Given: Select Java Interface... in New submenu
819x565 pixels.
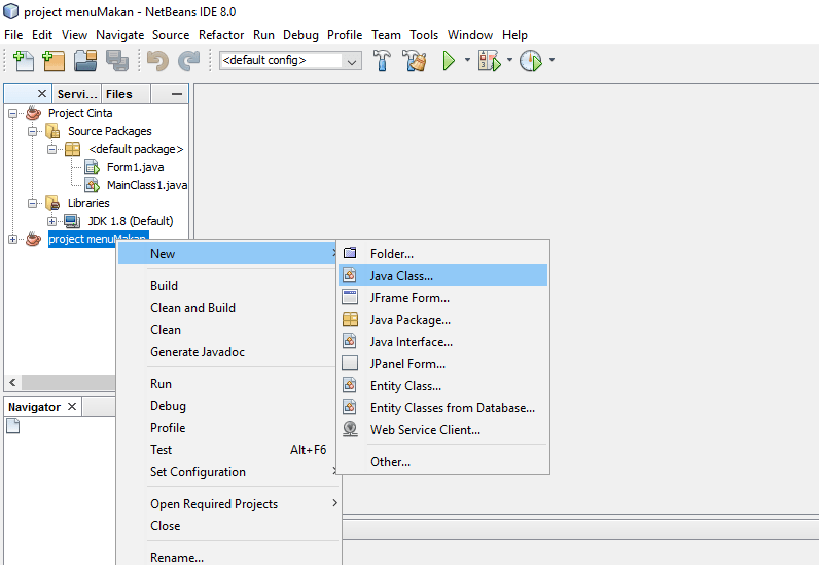Looking at the screenshot, I should click(443, 342).
